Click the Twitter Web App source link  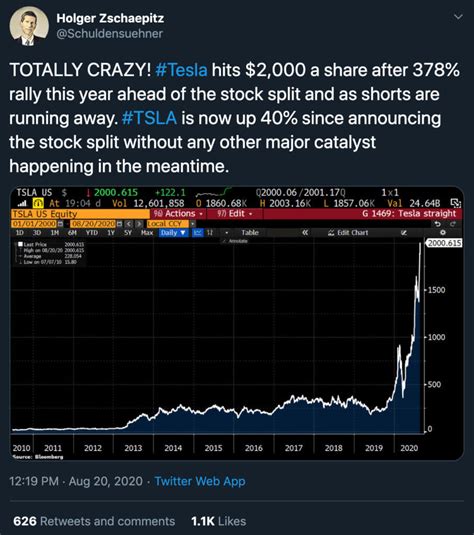200,481
